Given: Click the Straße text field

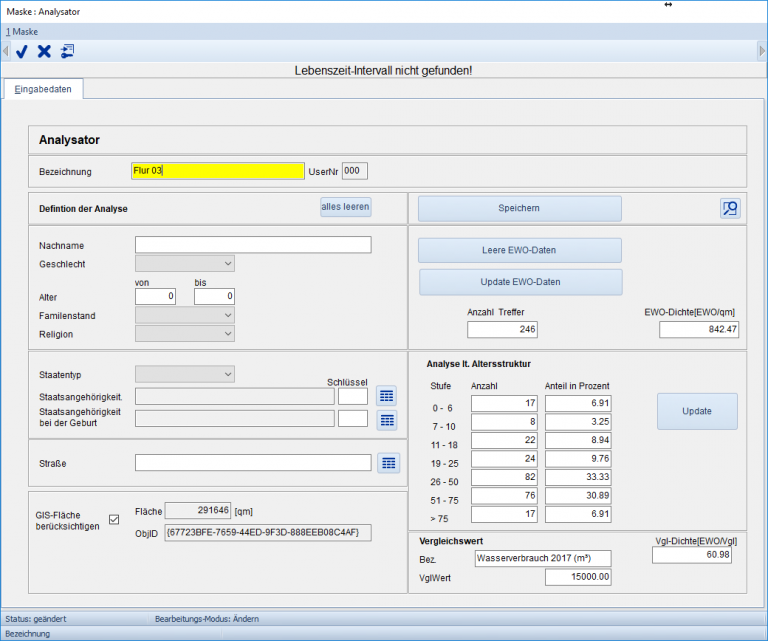Looking at the screenshot, I should pyautogui.click(x=253, y=463).
